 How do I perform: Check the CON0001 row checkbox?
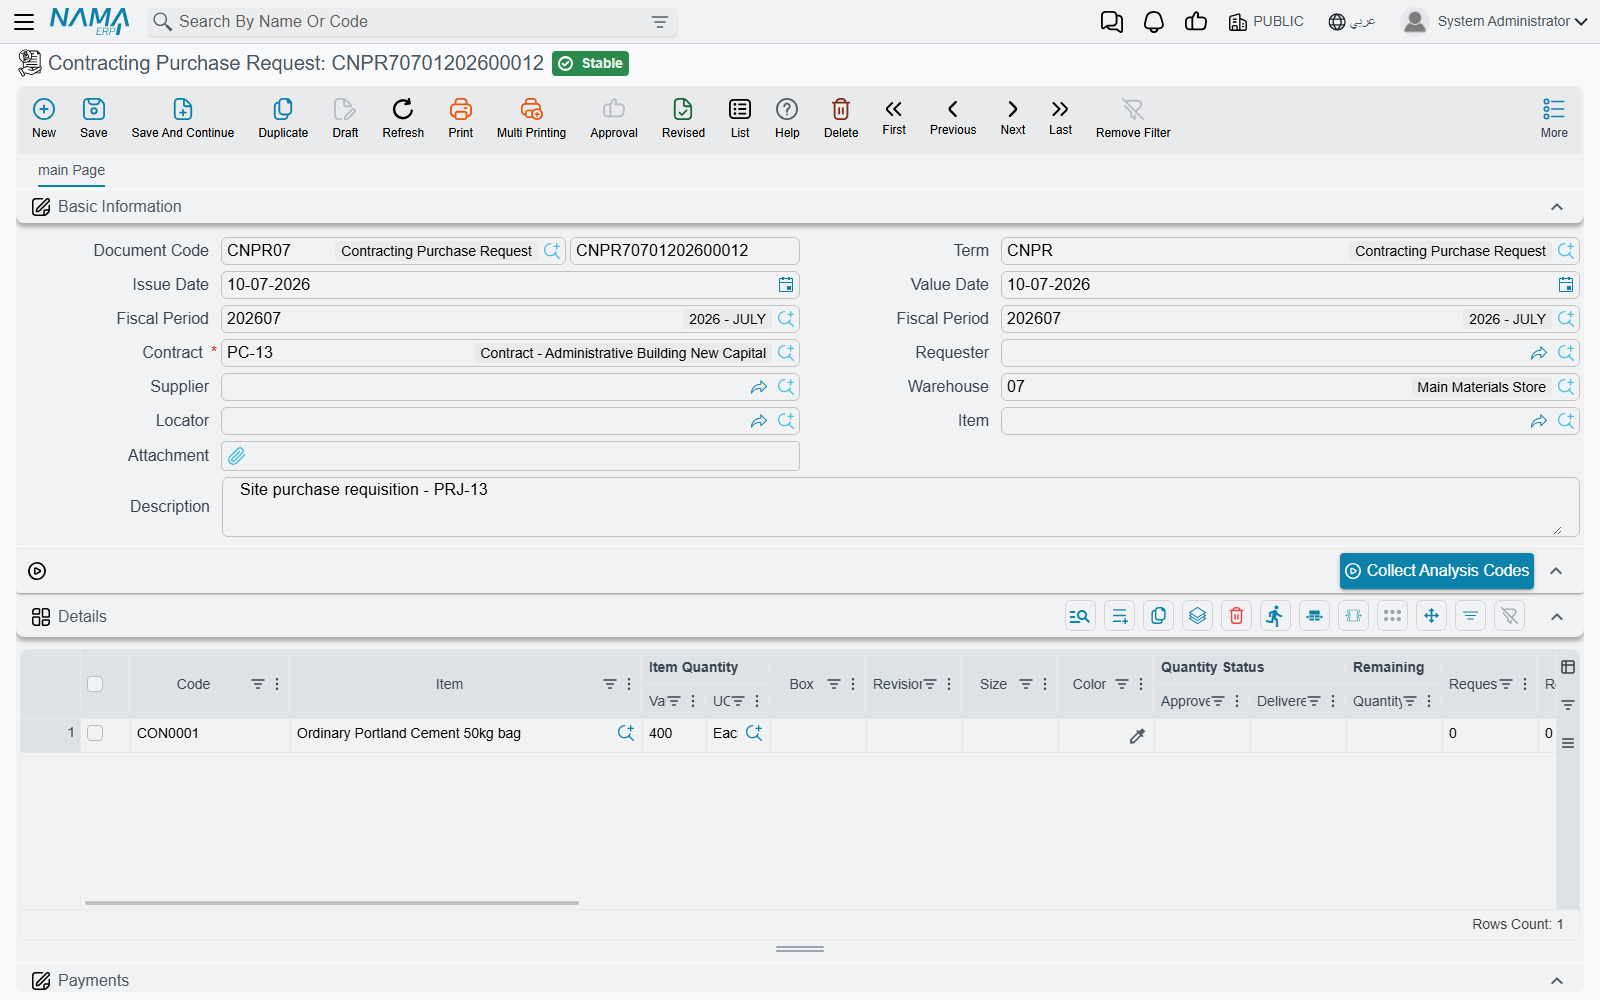(x=95, y=733)
